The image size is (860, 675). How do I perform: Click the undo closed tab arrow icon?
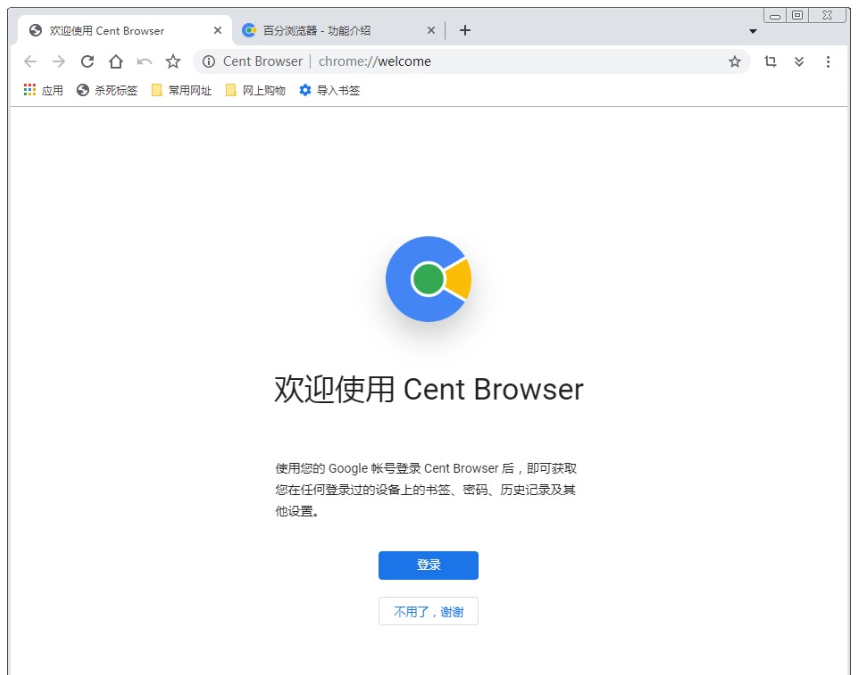pyautogui.click(x=144, y=61)
